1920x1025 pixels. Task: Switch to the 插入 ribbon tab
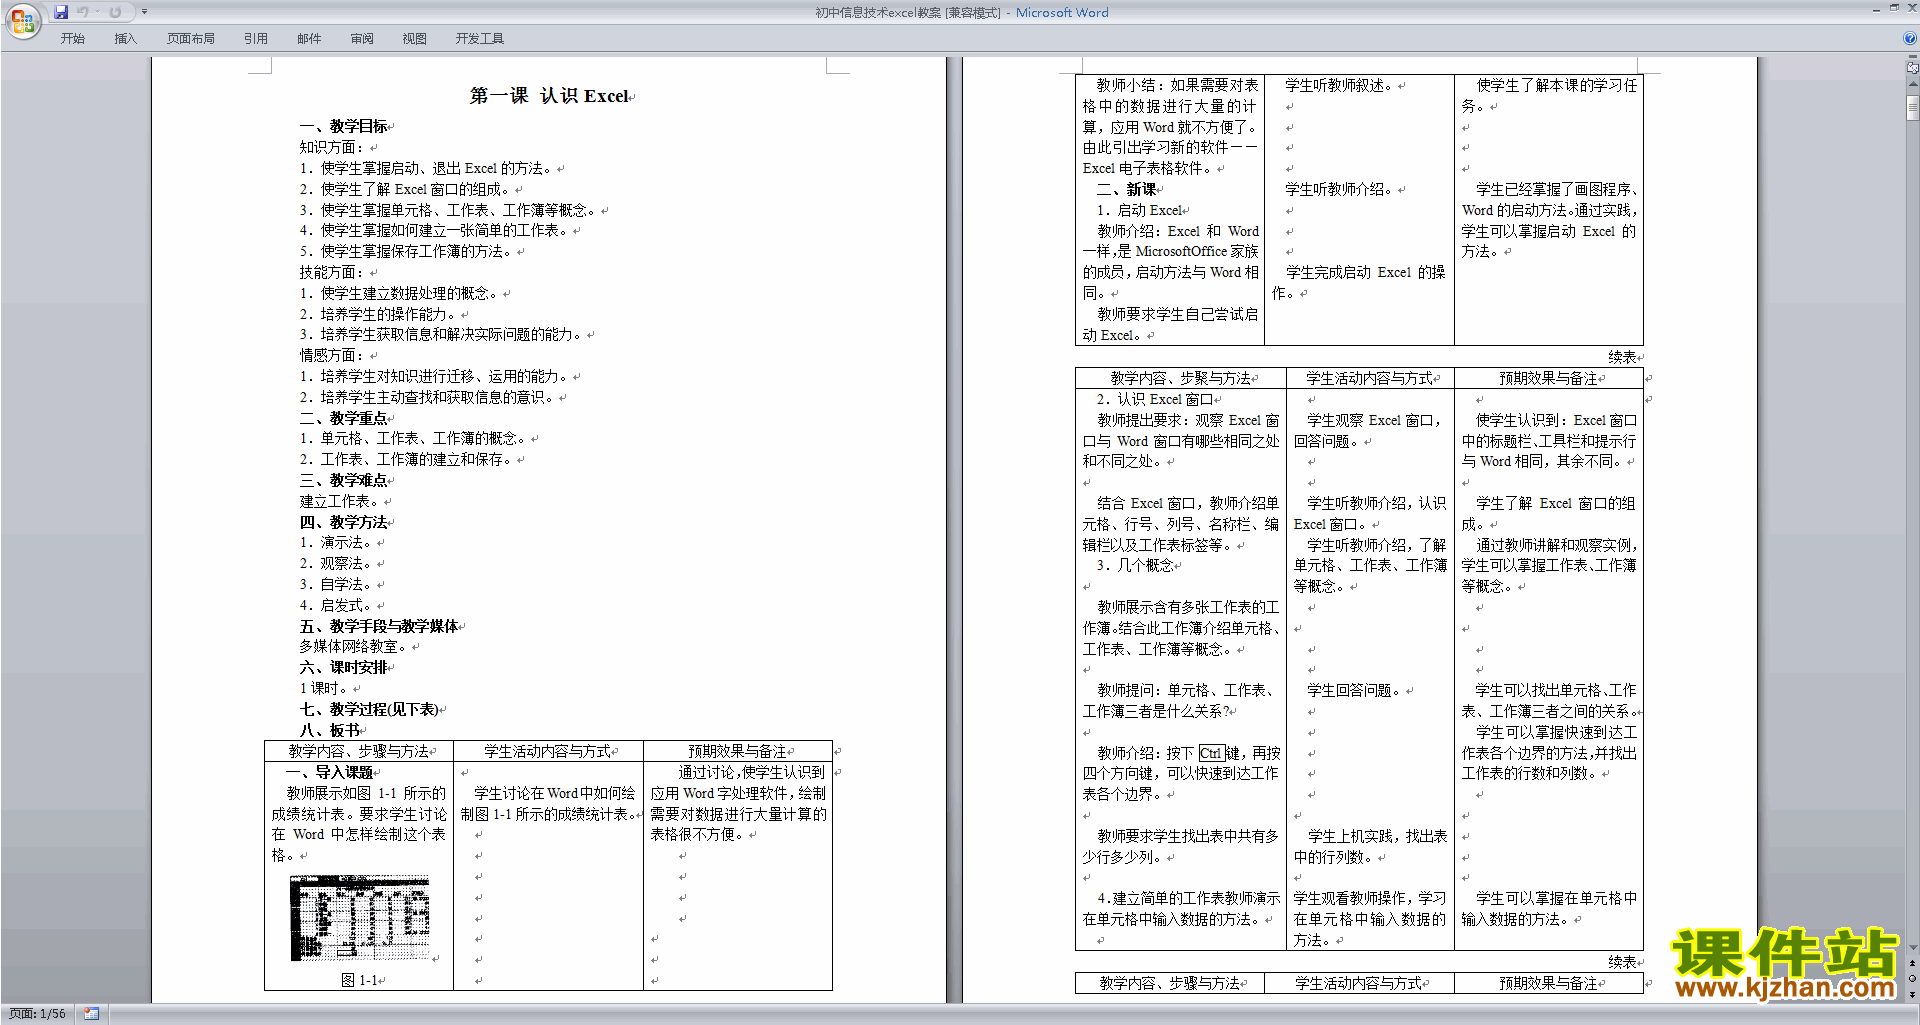(125, 39)
